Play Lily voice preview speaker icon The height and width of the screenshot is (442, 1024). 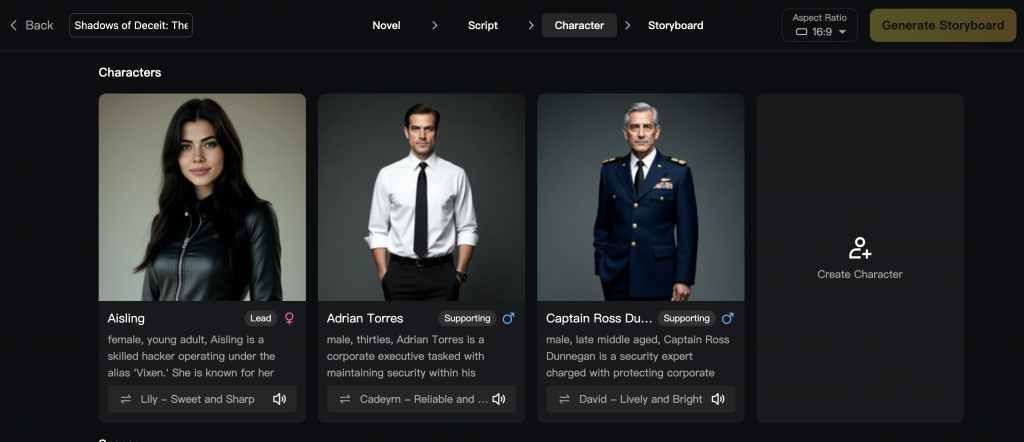[x=279, y=399]
